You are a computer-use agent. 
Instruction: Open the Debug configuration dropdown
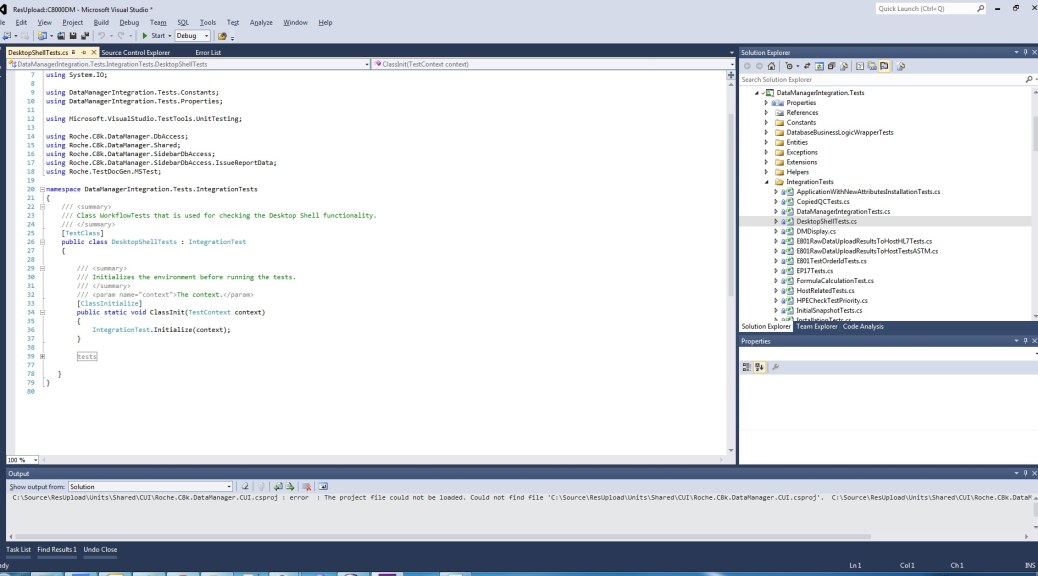click(192, 36)
